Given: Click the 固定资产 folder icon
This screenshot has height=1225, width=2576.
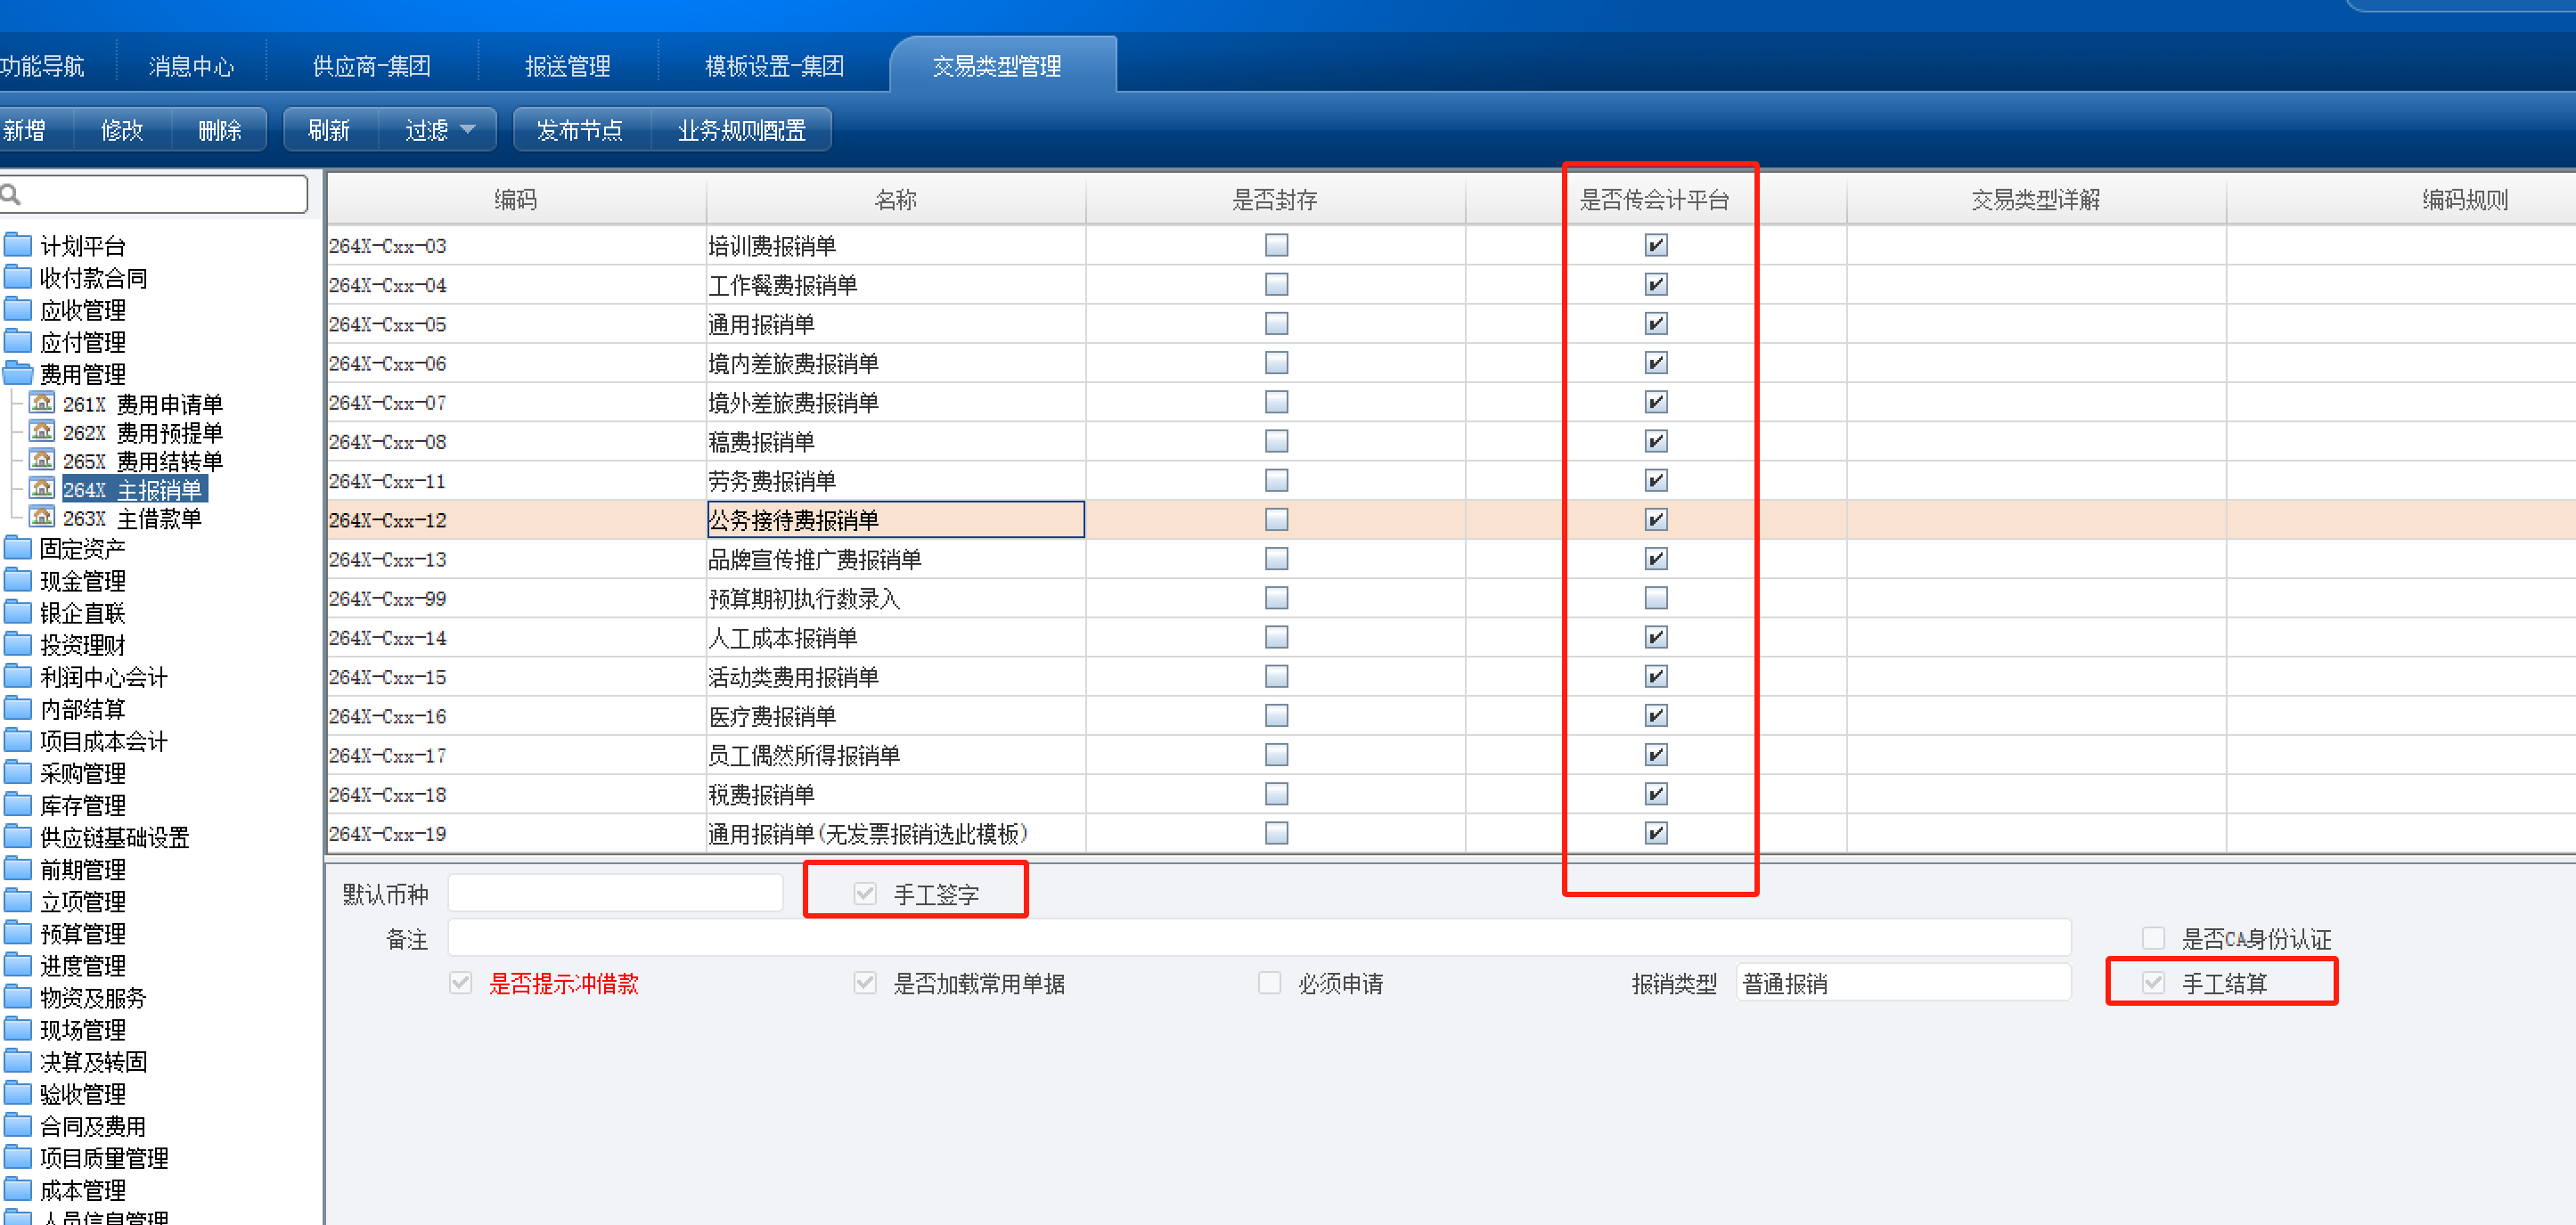Looking at the screenshot, I should [x=17, y=548].
